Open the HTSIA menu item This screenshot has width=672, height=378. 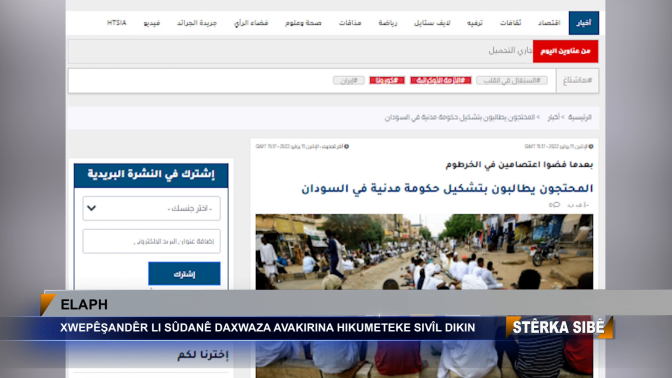117,23
